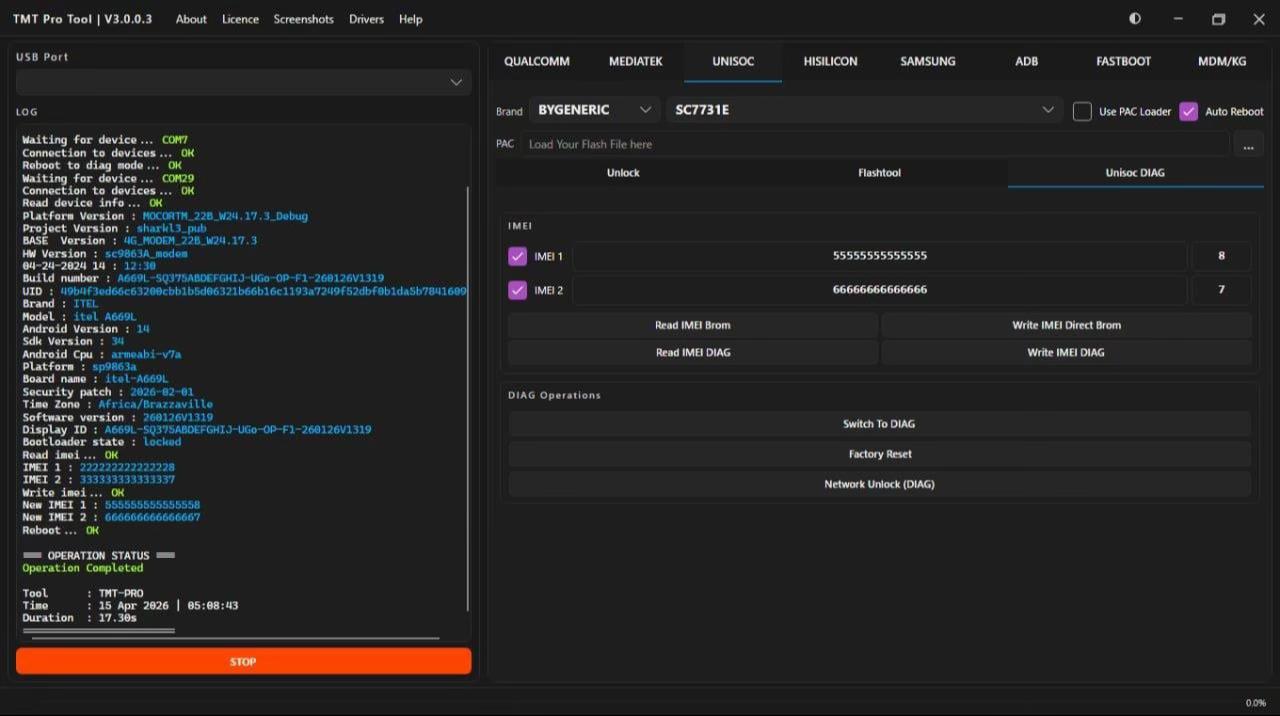Switch to the SAMSUNG tab
This screenshot has height=716, width=1280.
(928, 61)
